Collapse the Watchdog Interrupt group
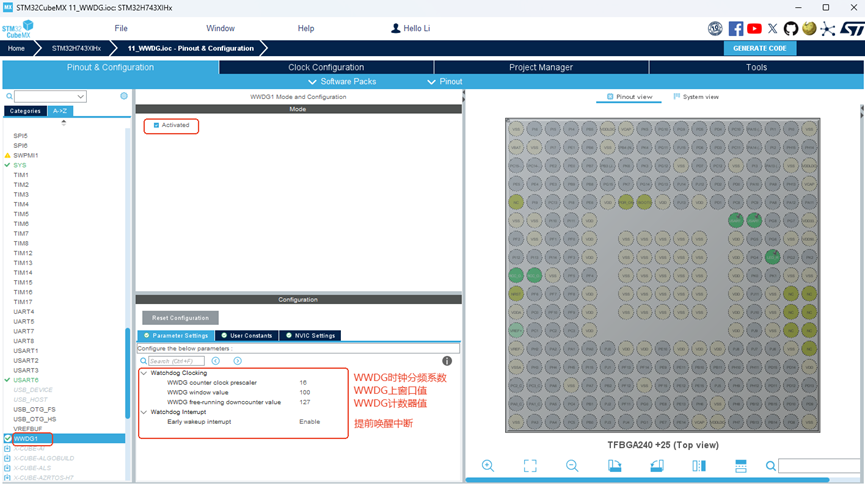The height and width of the screenshot is (486, 865). (x=144, y=412)
